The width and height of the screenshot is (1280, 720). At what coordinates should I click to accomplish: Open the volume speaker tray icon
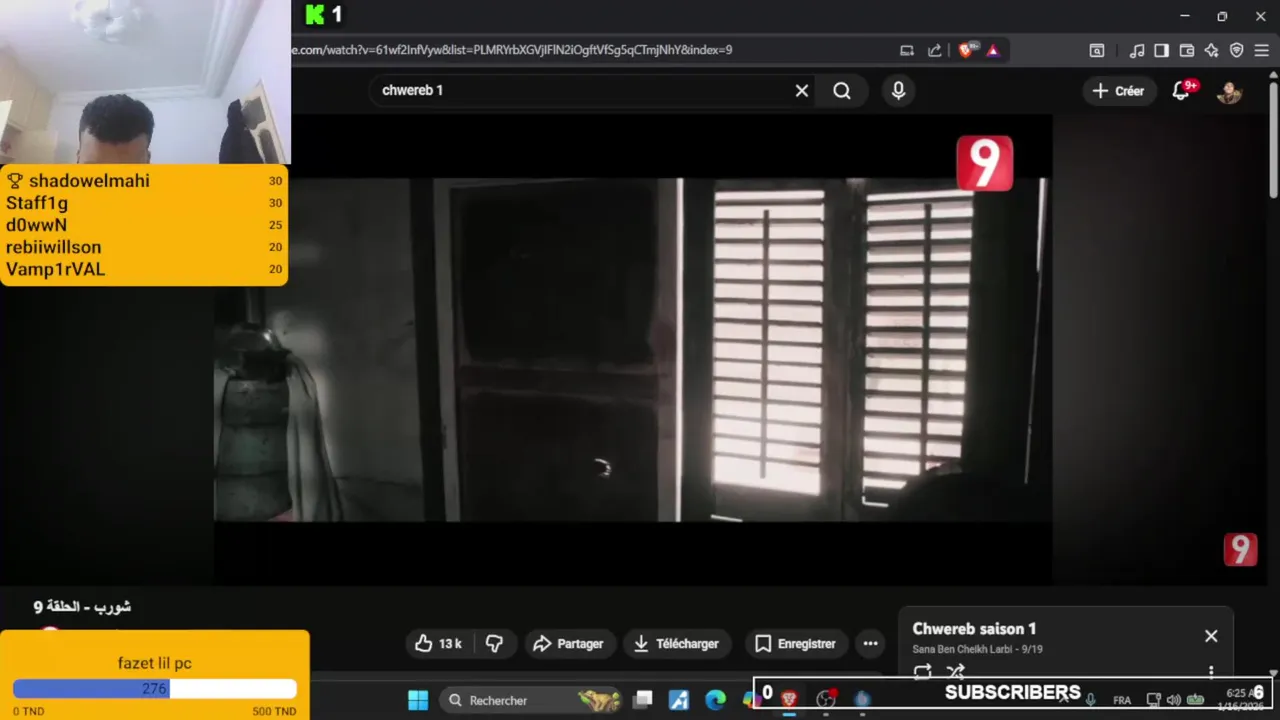[x=1174, y=700]
